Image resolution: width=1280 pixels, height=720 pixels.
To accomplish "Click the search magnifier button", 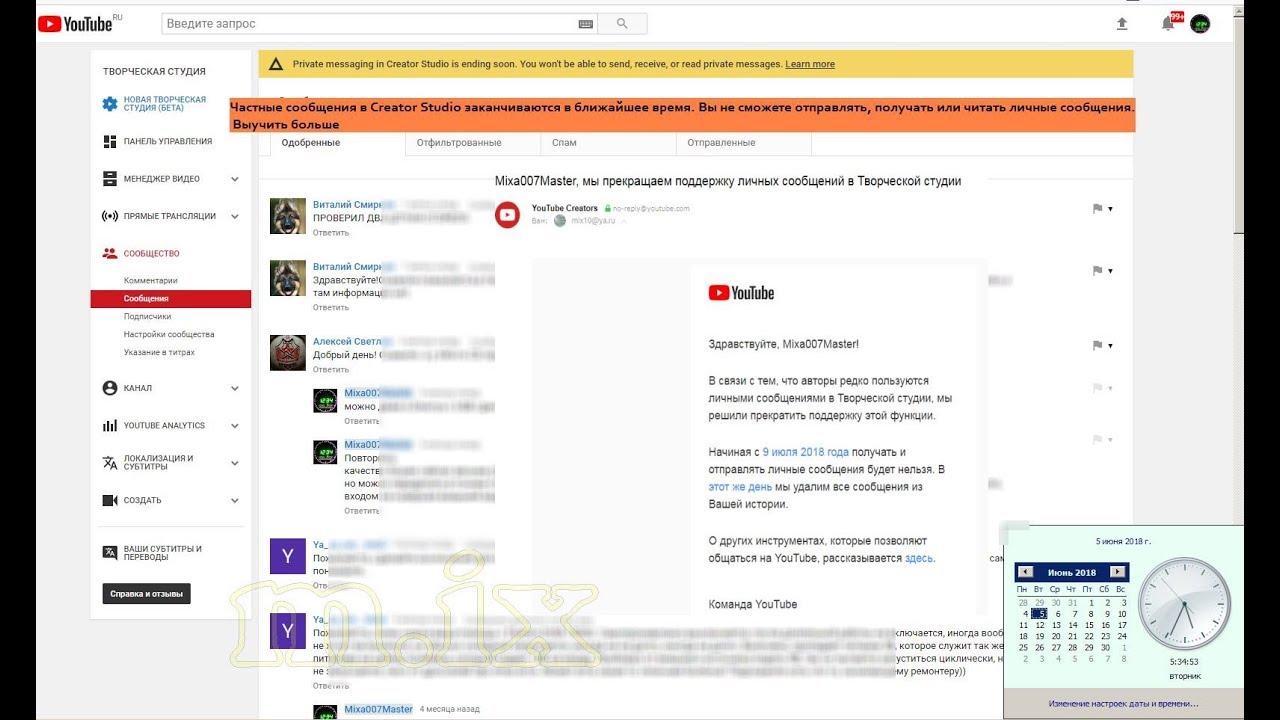I will tap(622, 23).
